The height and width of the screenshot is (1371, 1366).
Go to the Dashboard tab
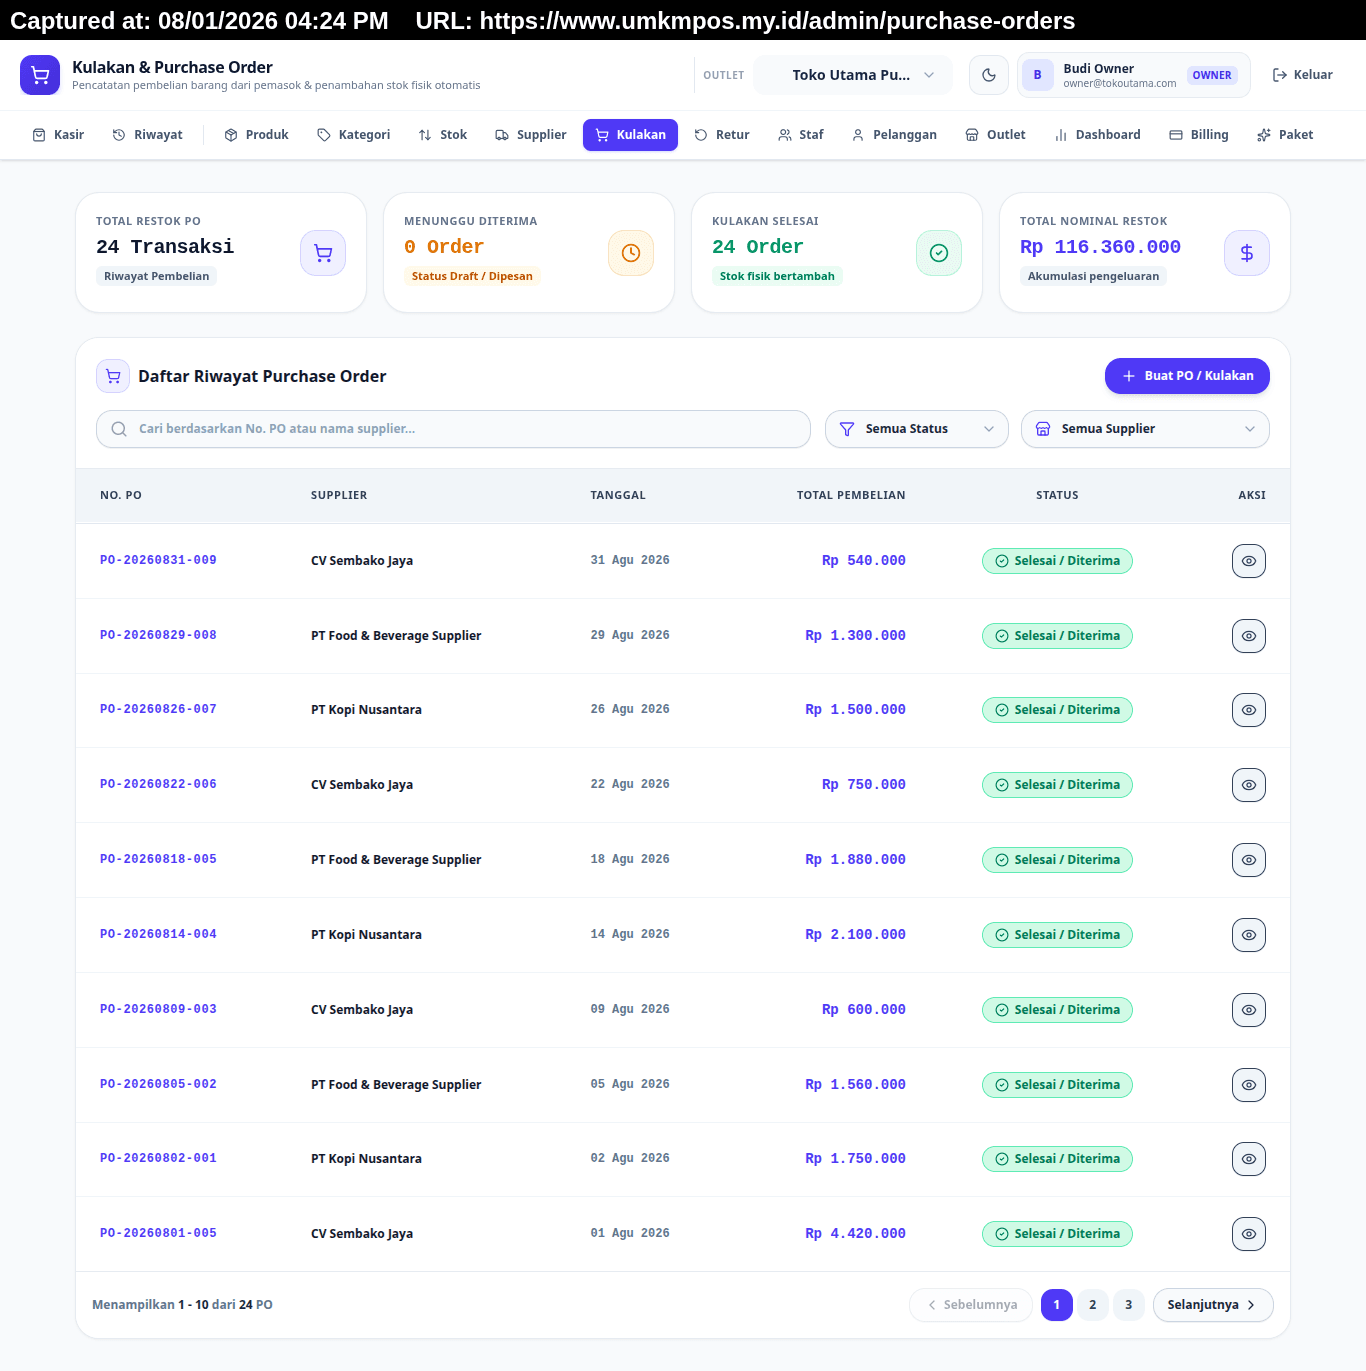point(1097,135)
